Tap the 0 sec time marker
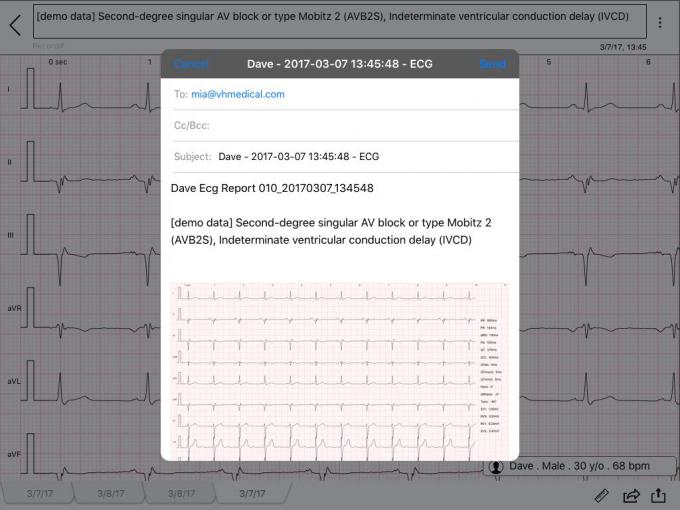This screenshot has height=510, width=680. click(58, 62)
